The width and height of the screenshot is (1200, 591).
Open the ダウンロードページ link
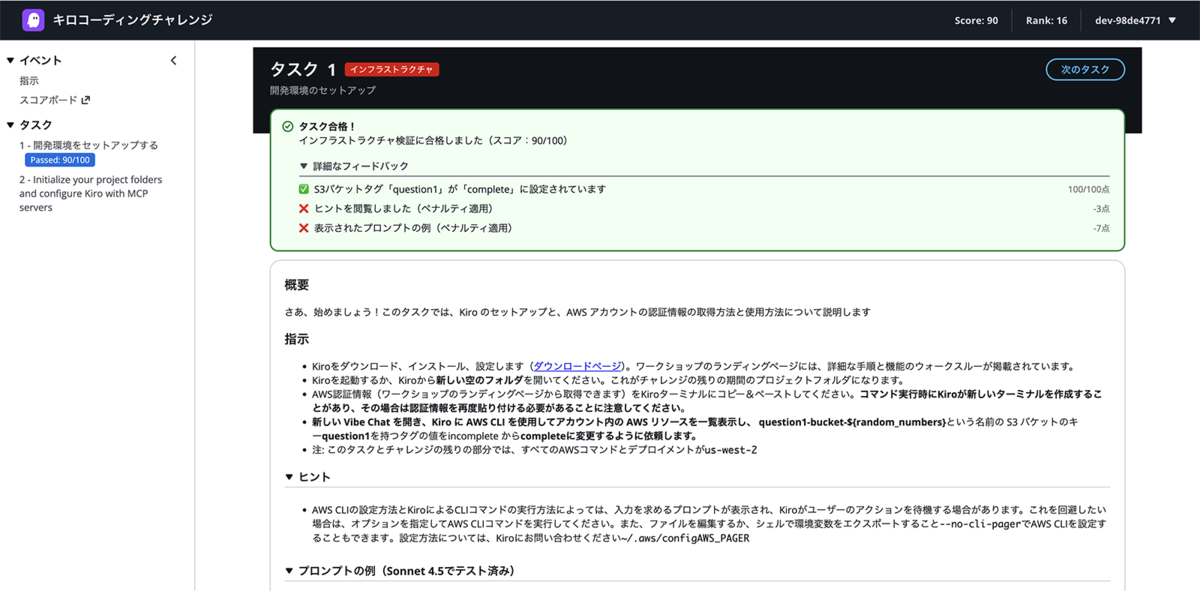coord(579,366)
